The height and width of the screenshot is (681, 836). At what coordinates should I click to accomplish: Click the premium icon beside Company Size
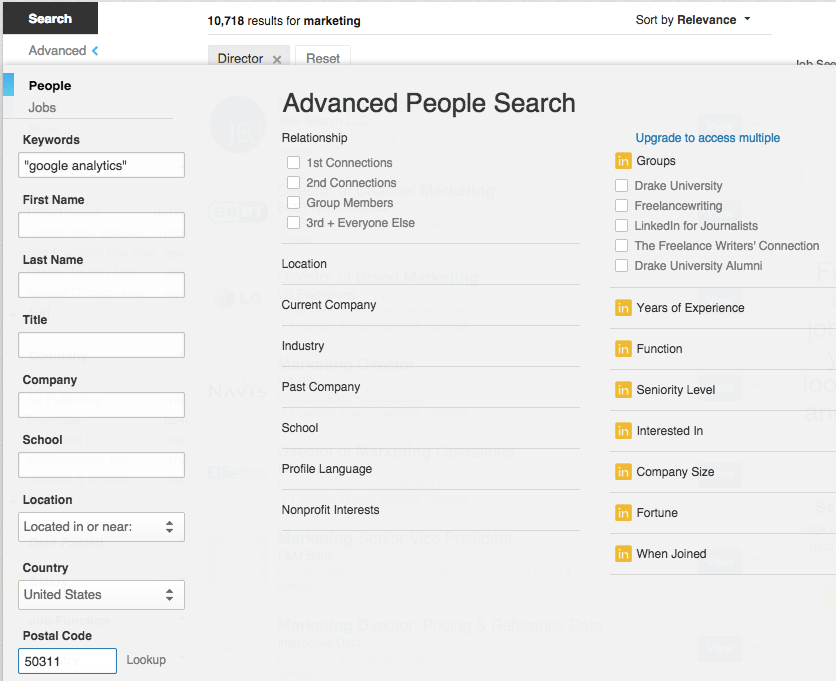coord(623,471)
